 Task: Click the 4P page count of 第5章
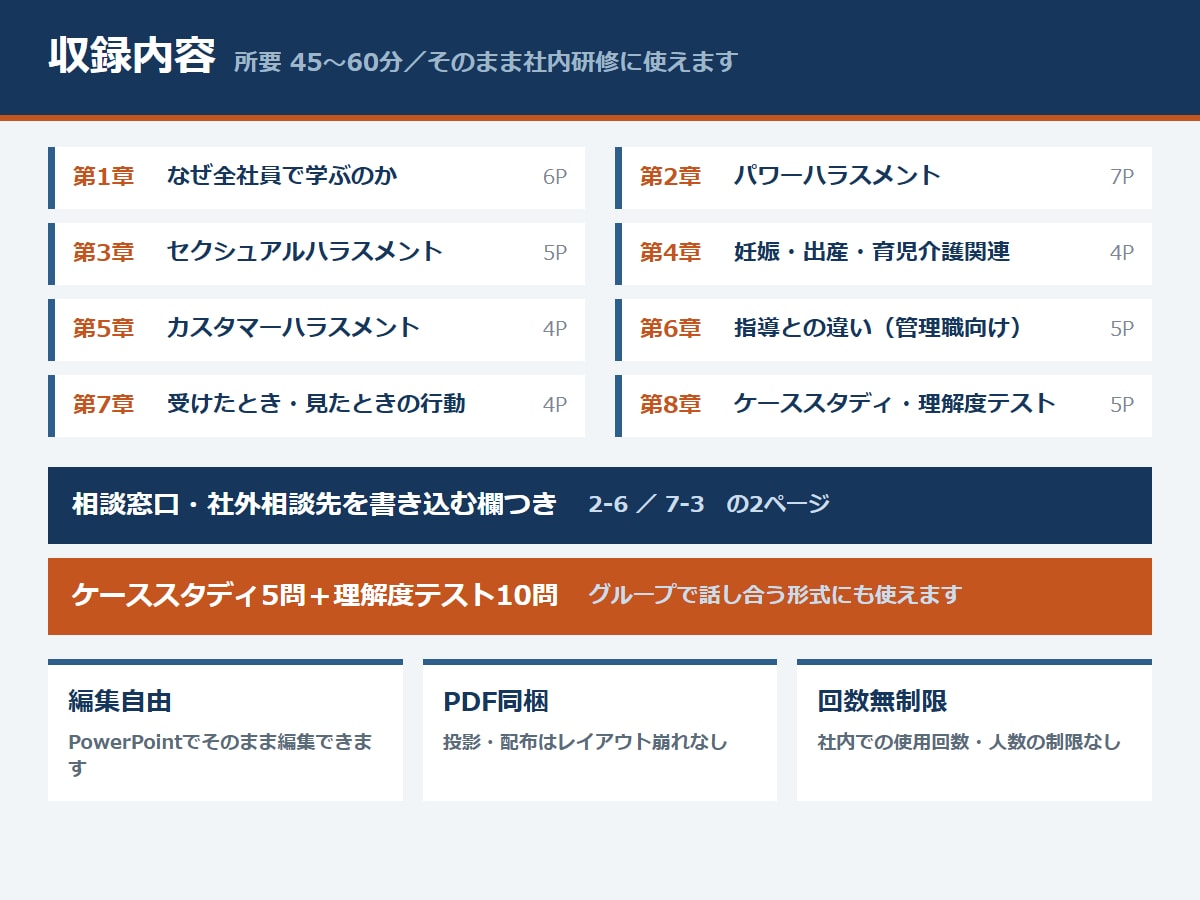pos(555,329)
